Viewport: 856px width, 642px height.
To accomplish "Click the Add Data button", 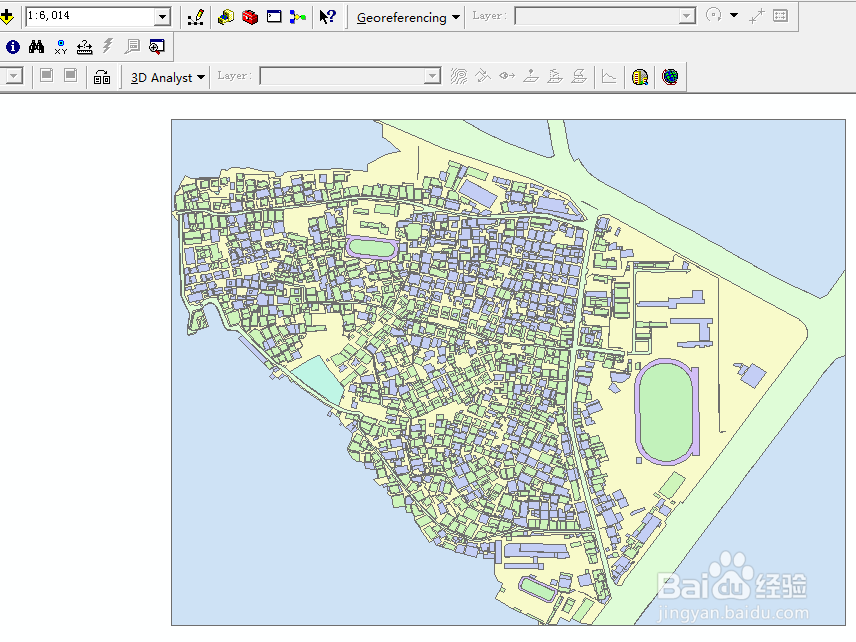I will point(7,17).
